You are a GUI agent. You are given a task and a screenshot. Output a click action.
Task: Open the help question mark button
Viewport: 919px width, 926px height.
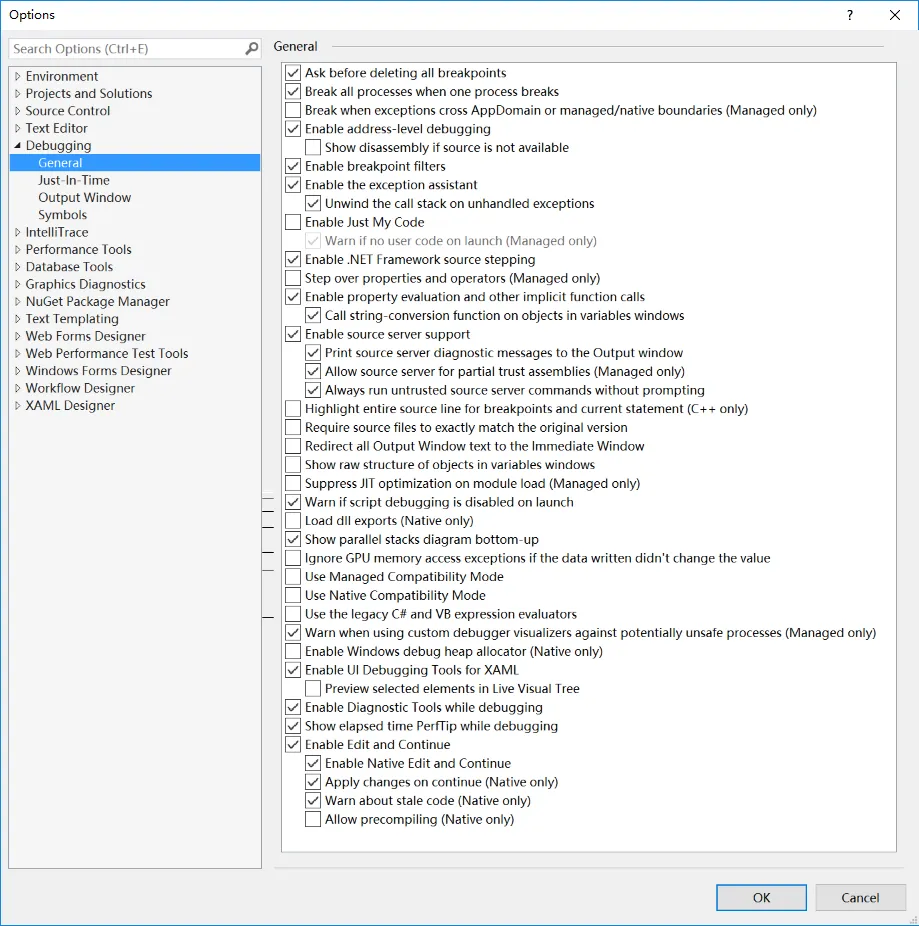[x=850, y=15]
